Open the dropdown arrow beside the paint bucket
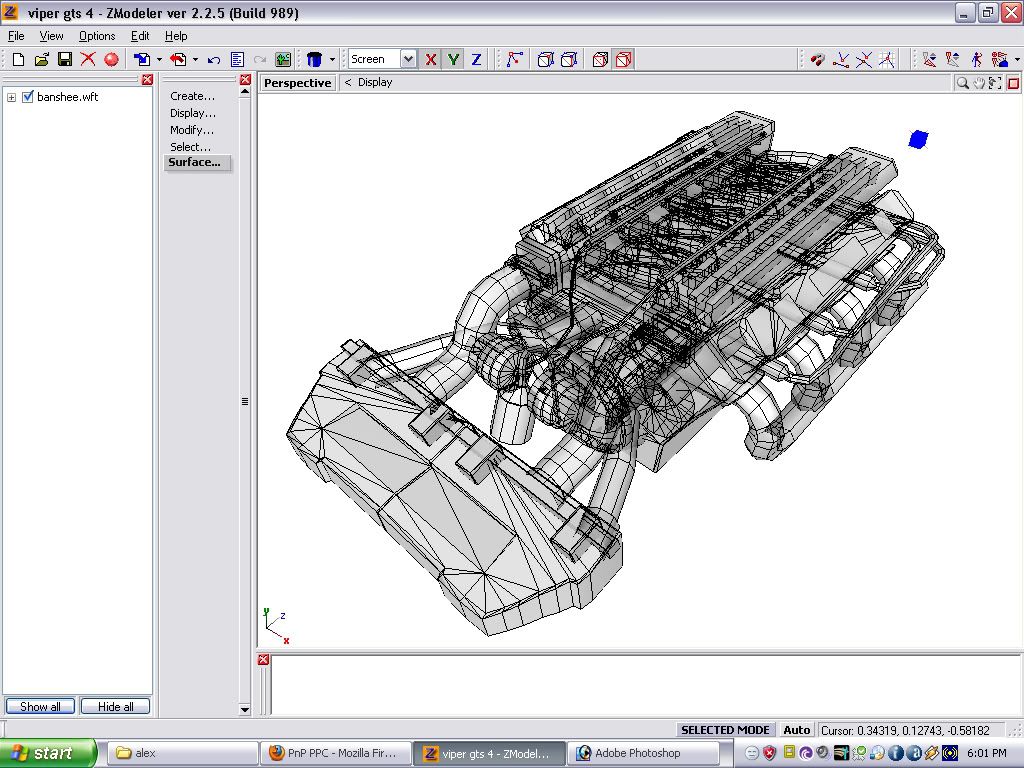 tap(332, 60)
